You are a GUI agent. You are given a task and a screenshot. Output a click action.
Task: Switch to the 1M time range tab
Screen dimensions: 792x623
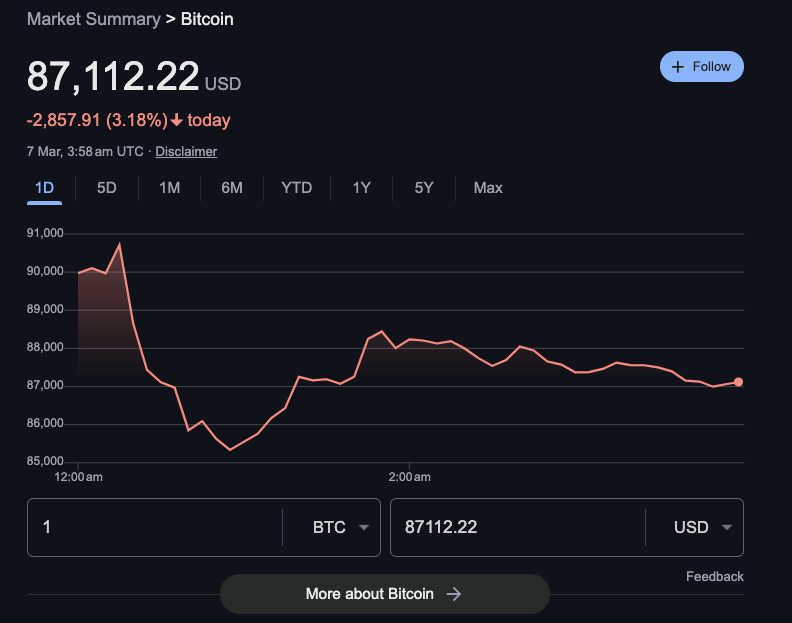(170, 188)
